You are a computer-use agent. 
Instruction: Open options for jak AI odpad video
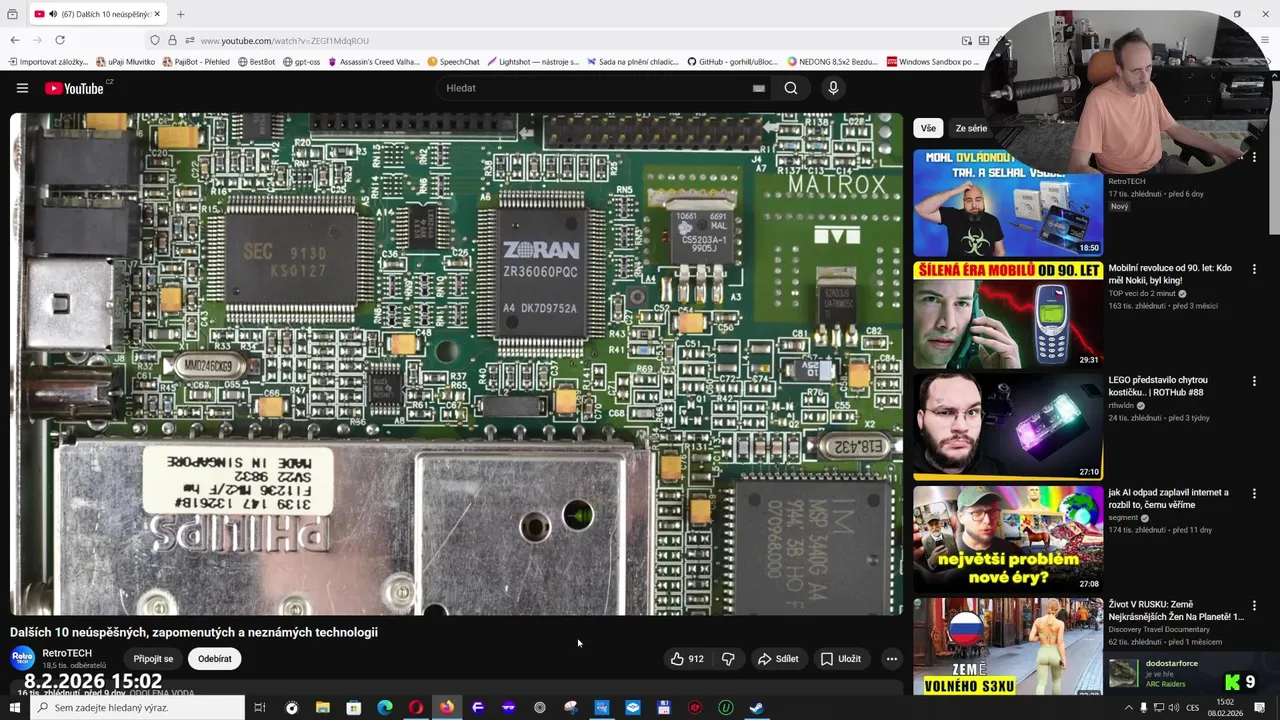tap(1254, 493)
